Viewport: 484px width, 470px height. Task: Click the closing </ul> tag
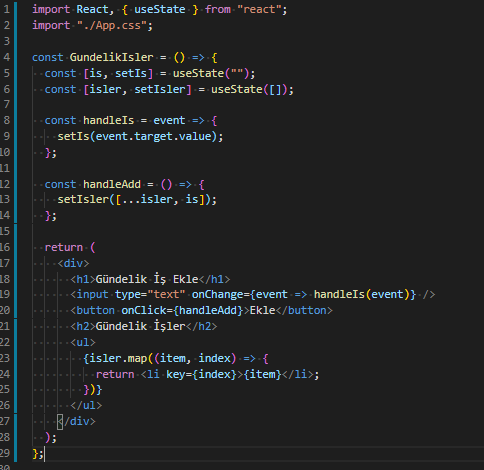pyautogui.click(x=86, y=405)
